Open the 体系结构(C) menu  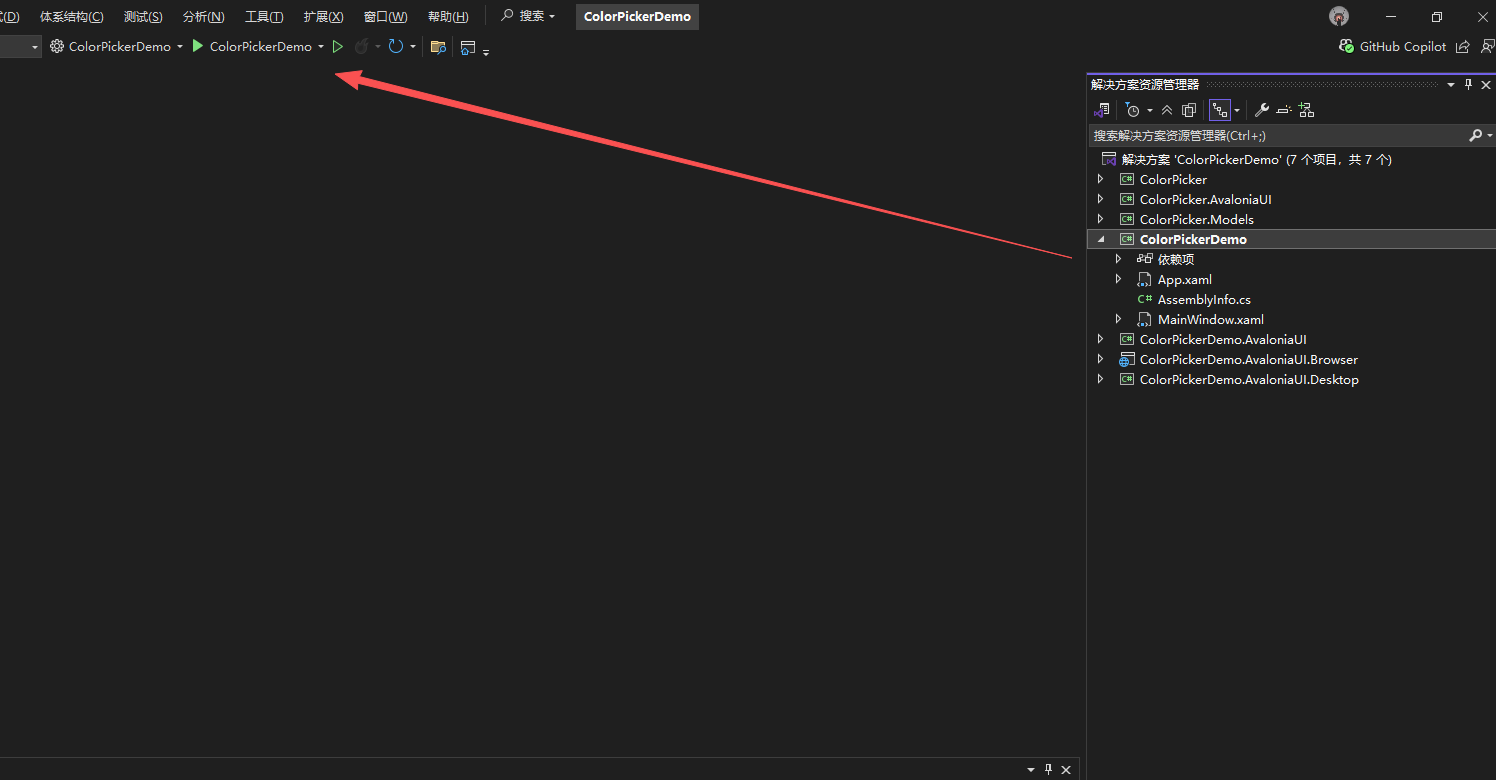72,17
